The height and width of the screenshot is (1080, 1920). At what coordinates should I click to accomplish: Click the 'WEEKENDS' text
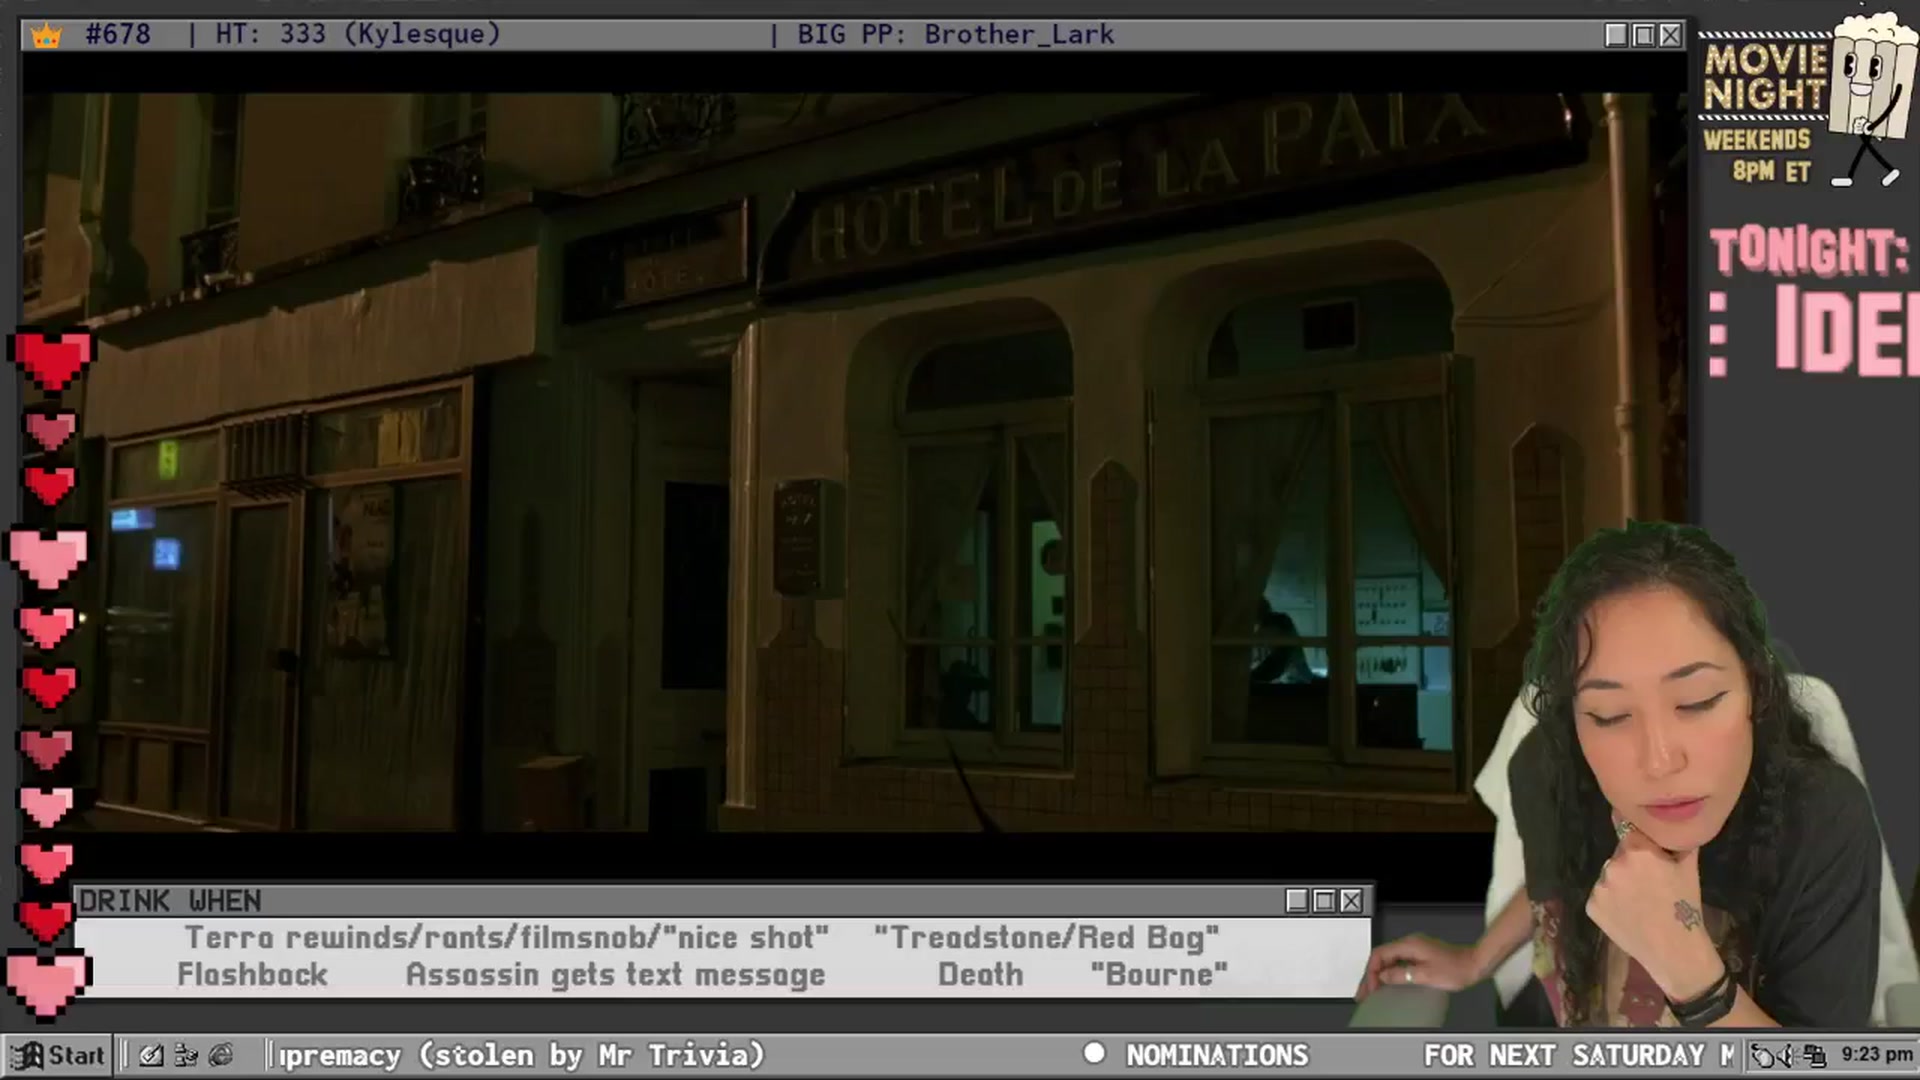click(1757, 140)
